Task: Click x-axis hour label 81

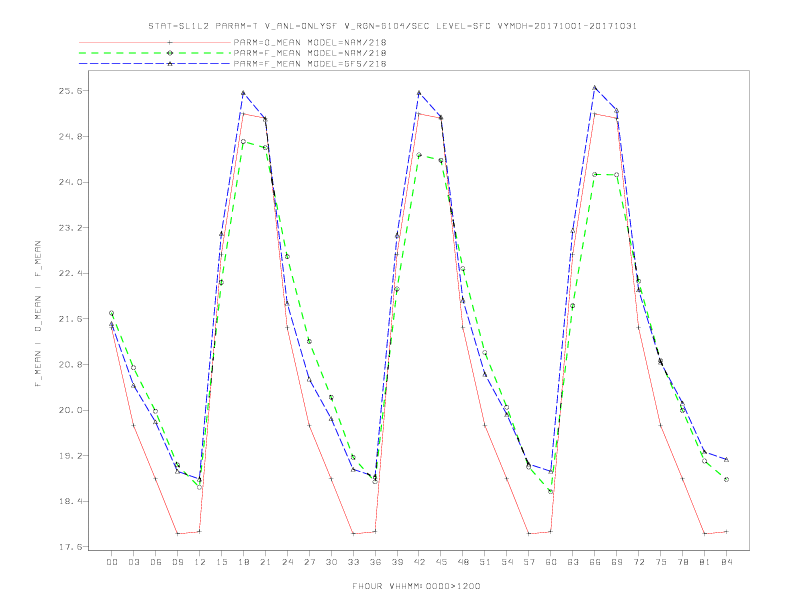Action: click(x=705, y=562)
